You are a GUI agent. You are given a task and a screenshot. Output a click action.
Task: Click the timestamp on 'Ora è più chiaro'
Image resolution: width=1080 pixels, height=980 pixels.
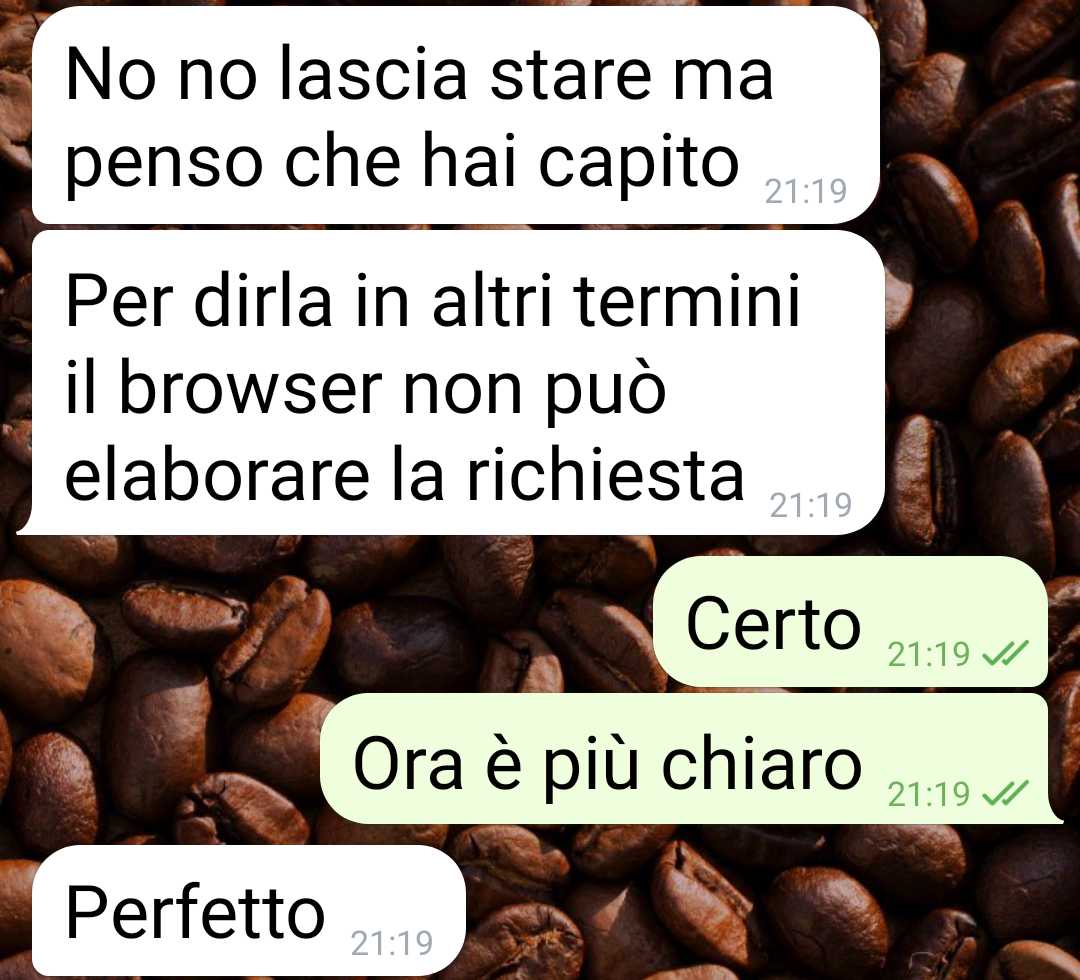(928, 794)
